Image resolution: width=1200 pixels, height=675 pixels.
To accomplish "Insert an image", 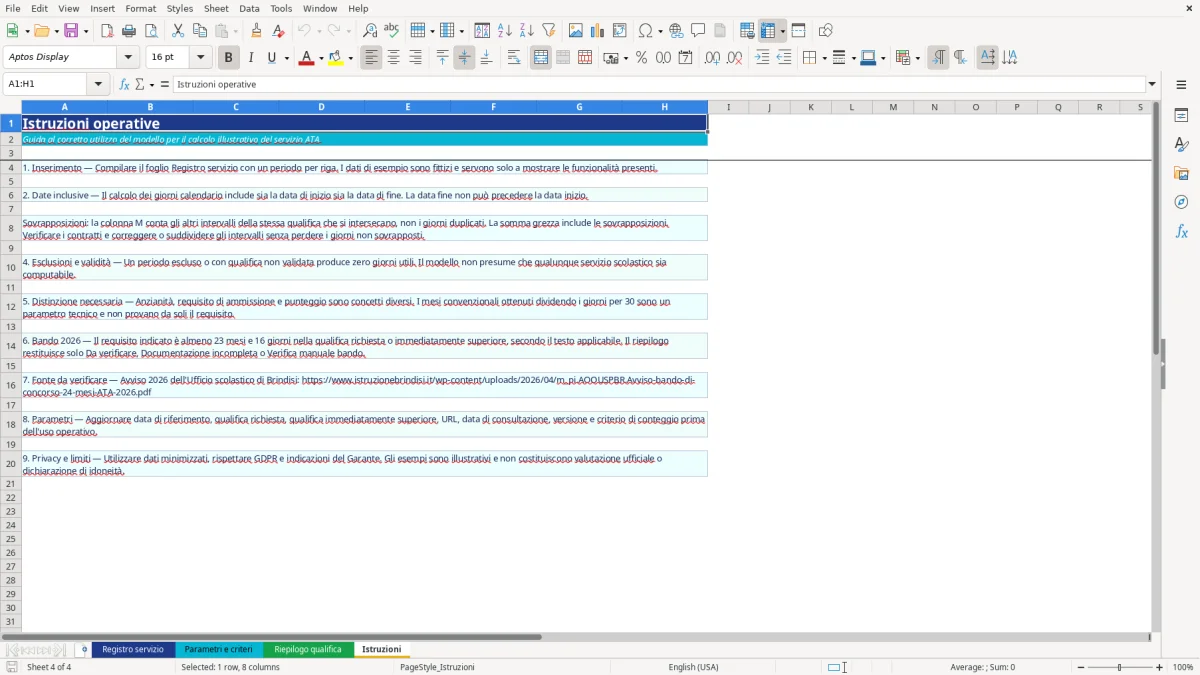I will tap(576, 31).
